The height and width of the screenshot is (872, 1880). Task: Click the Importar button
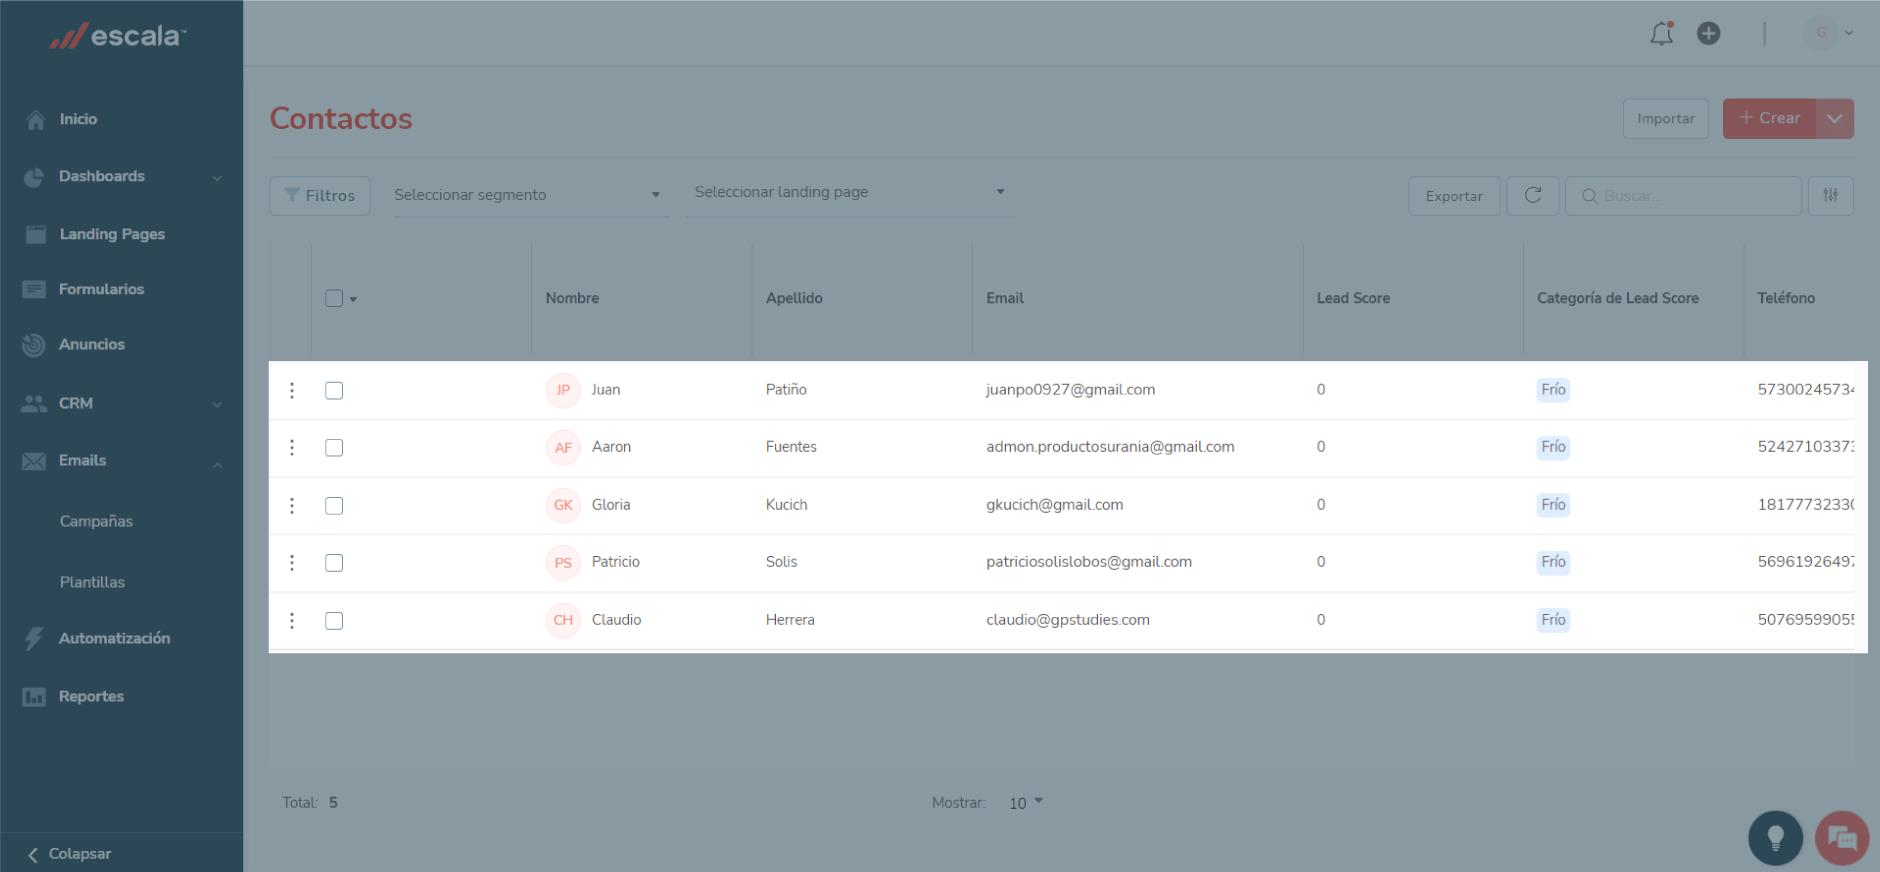pos(1665,118)
